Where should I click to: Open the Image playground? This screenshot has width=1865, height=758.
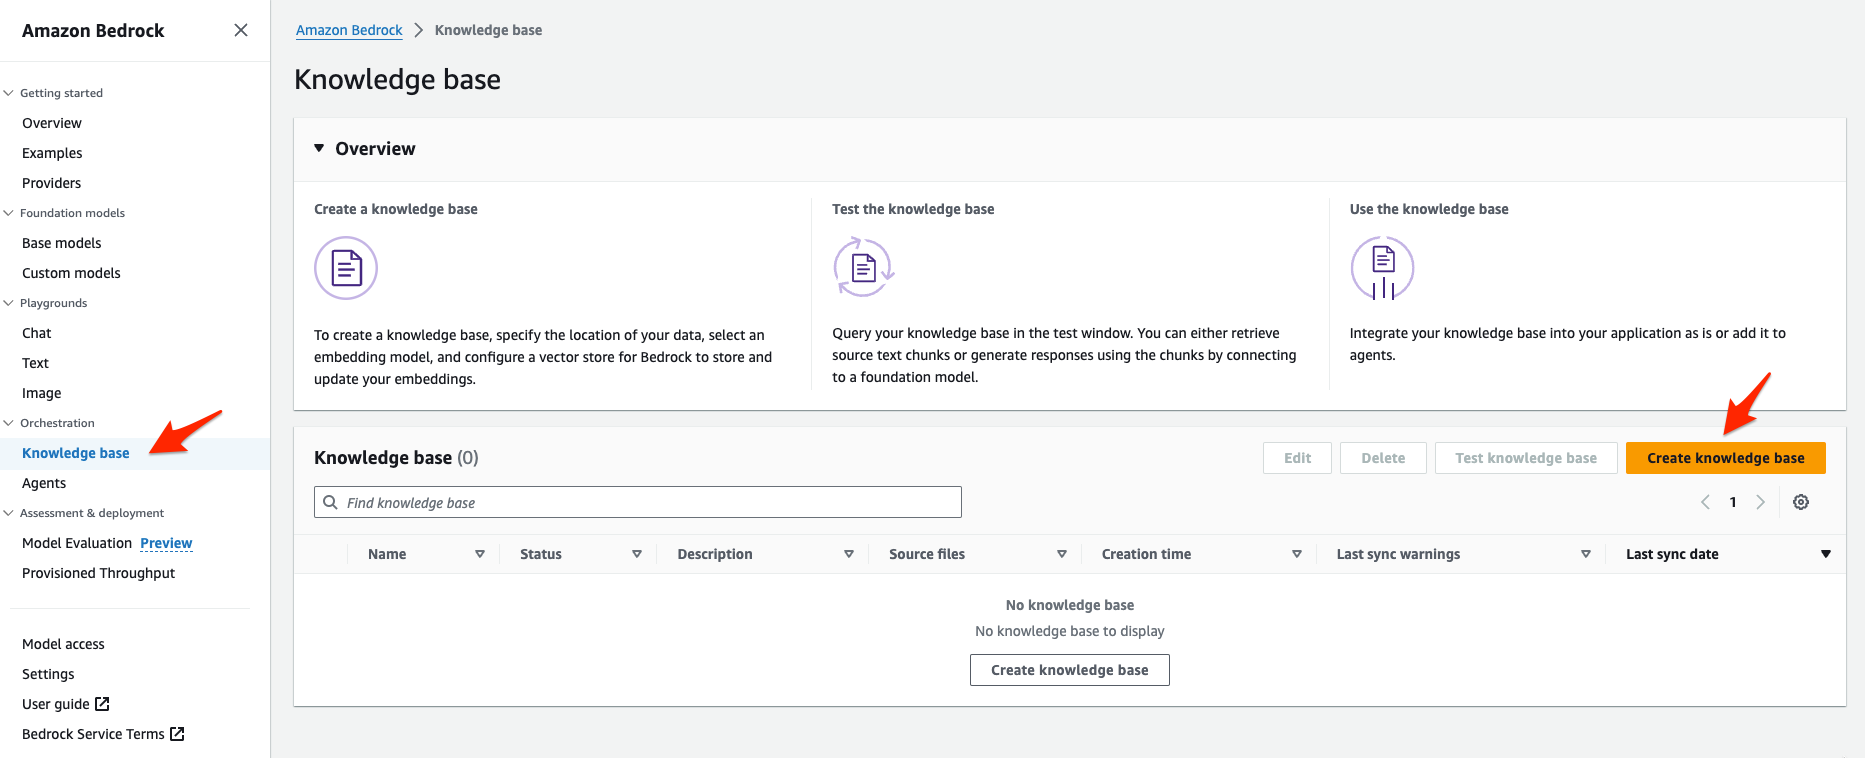(x=42, y=393)
